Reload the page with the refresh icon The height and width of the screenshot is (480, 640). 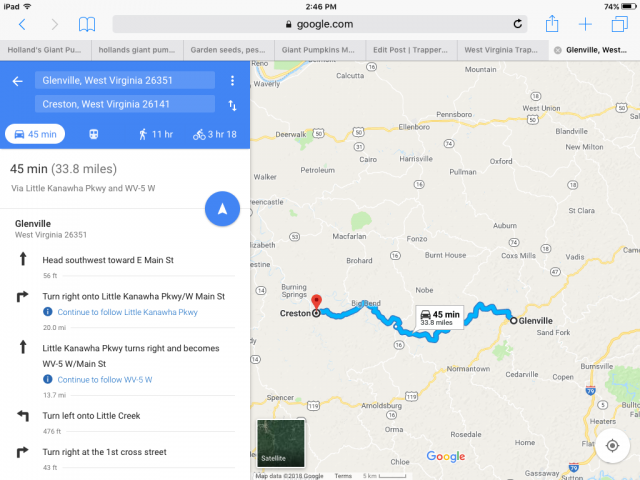tap(518, 24)
